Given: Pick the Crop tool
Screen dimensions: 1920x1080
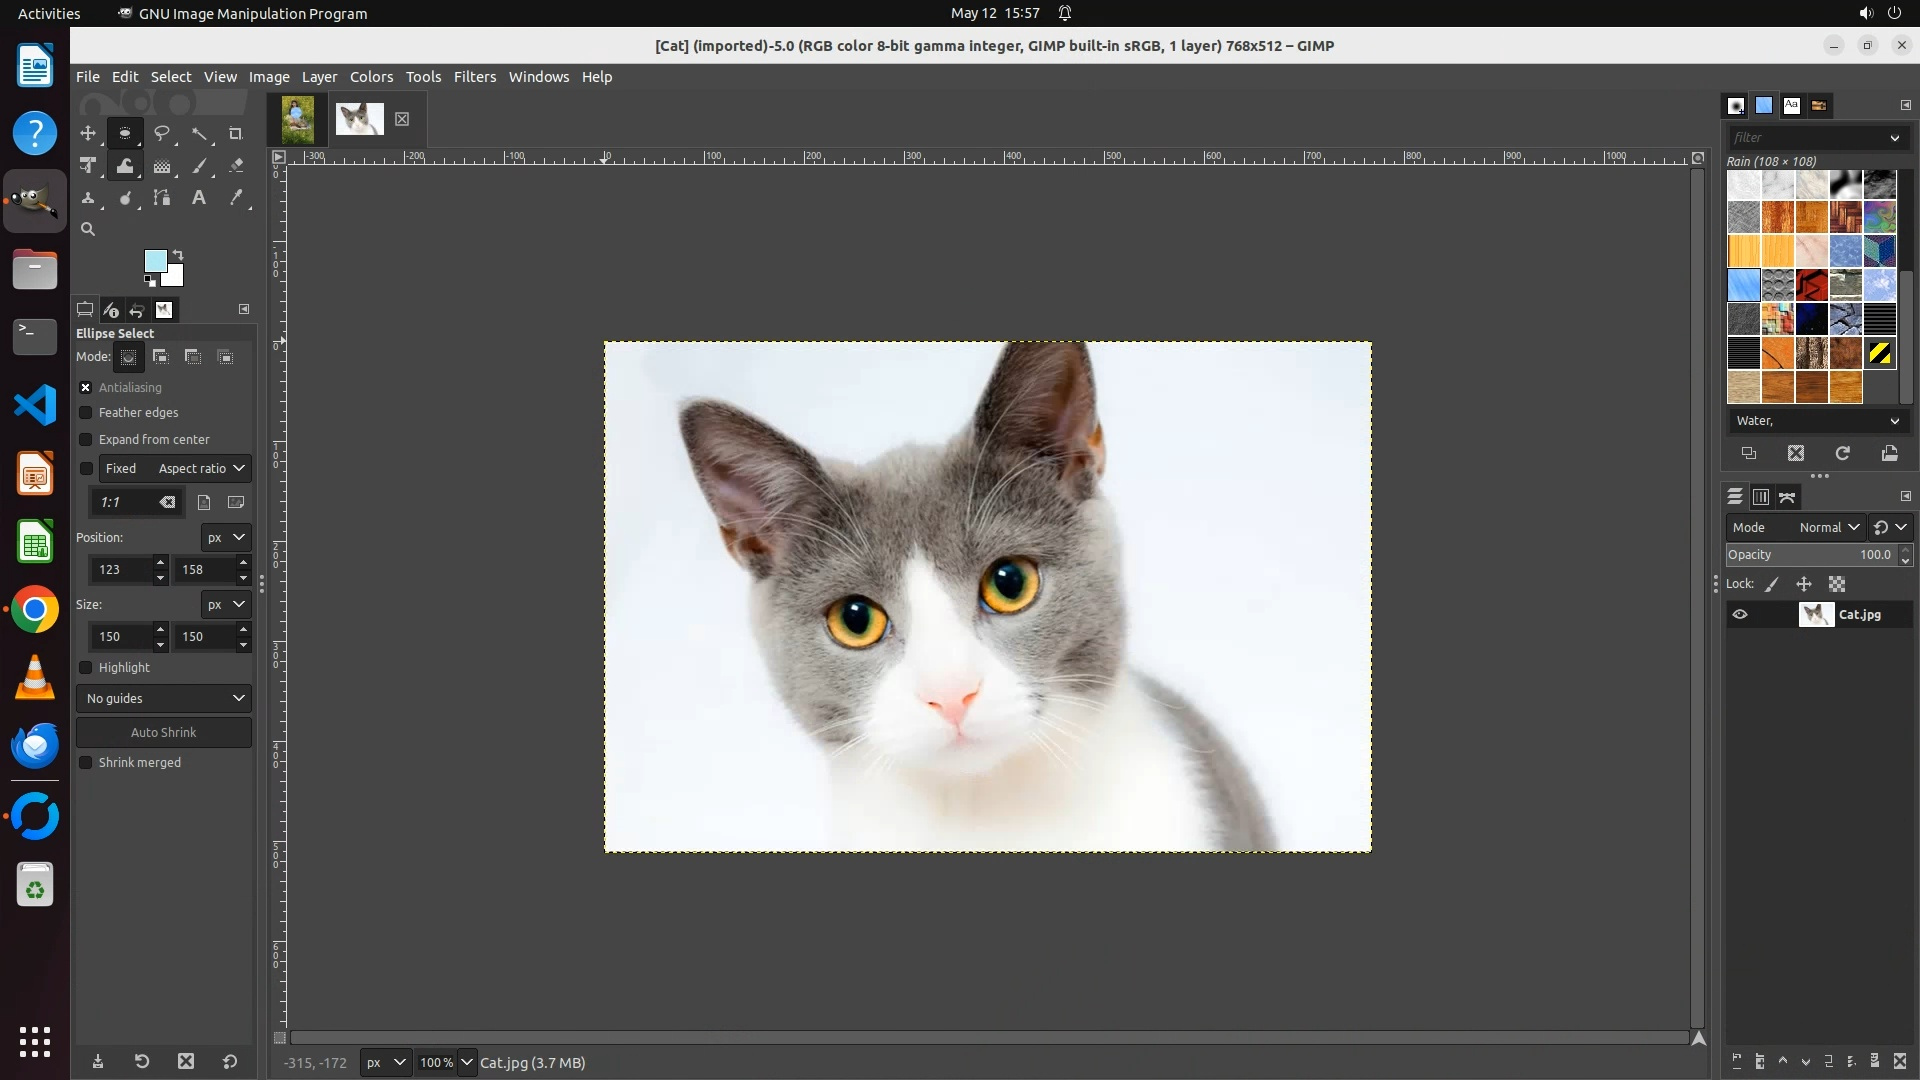Looking at the screenshot, I should (236, 133).
